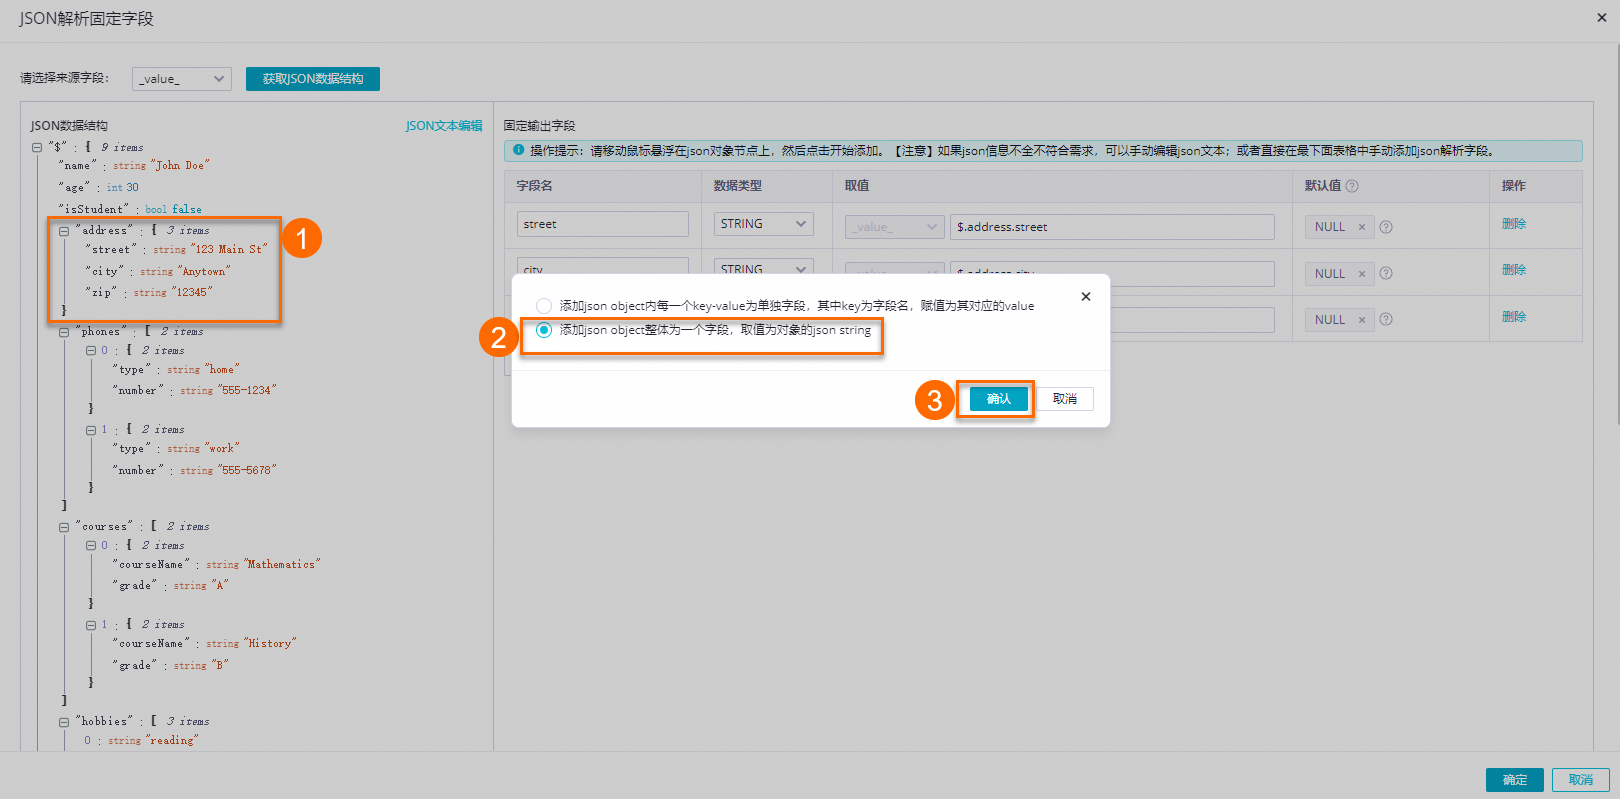Screen dimensions: 1620x799
Task: Click the street field name input
Action: click(x=603, y=224)
